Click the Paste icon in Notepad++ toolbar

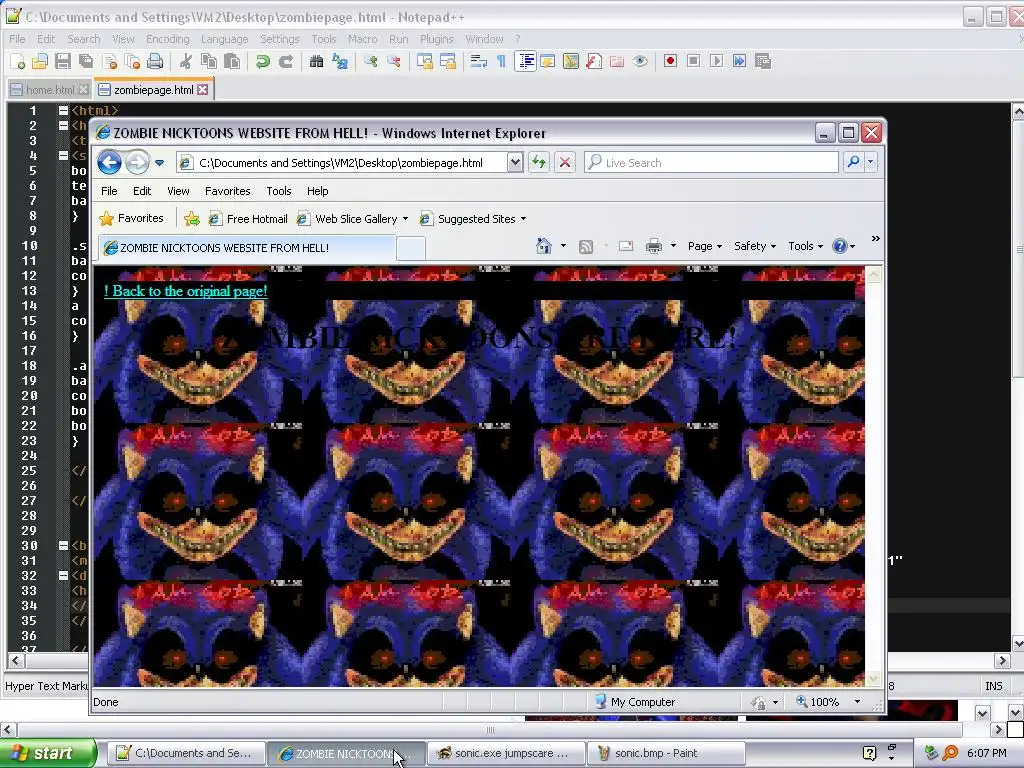(x=232, y=61)
